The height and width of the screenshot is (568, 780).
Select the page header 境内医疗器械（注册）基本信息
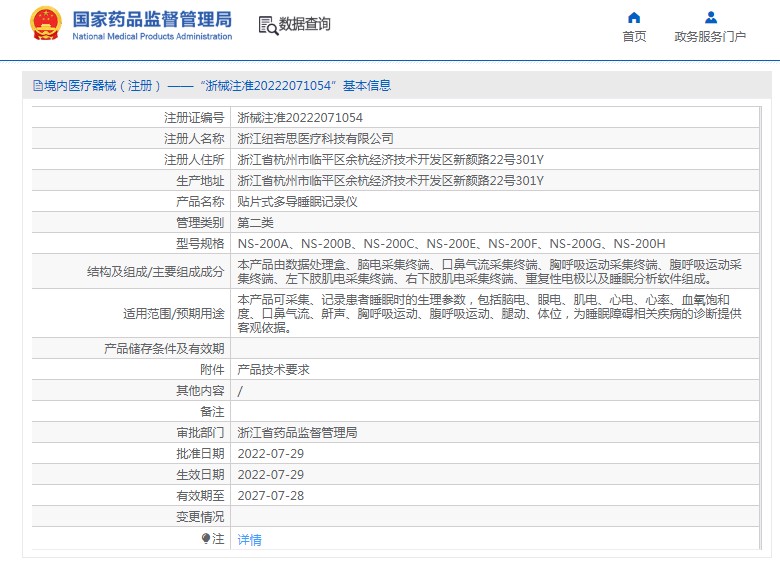pyautogui.click(x=212, y=86)
